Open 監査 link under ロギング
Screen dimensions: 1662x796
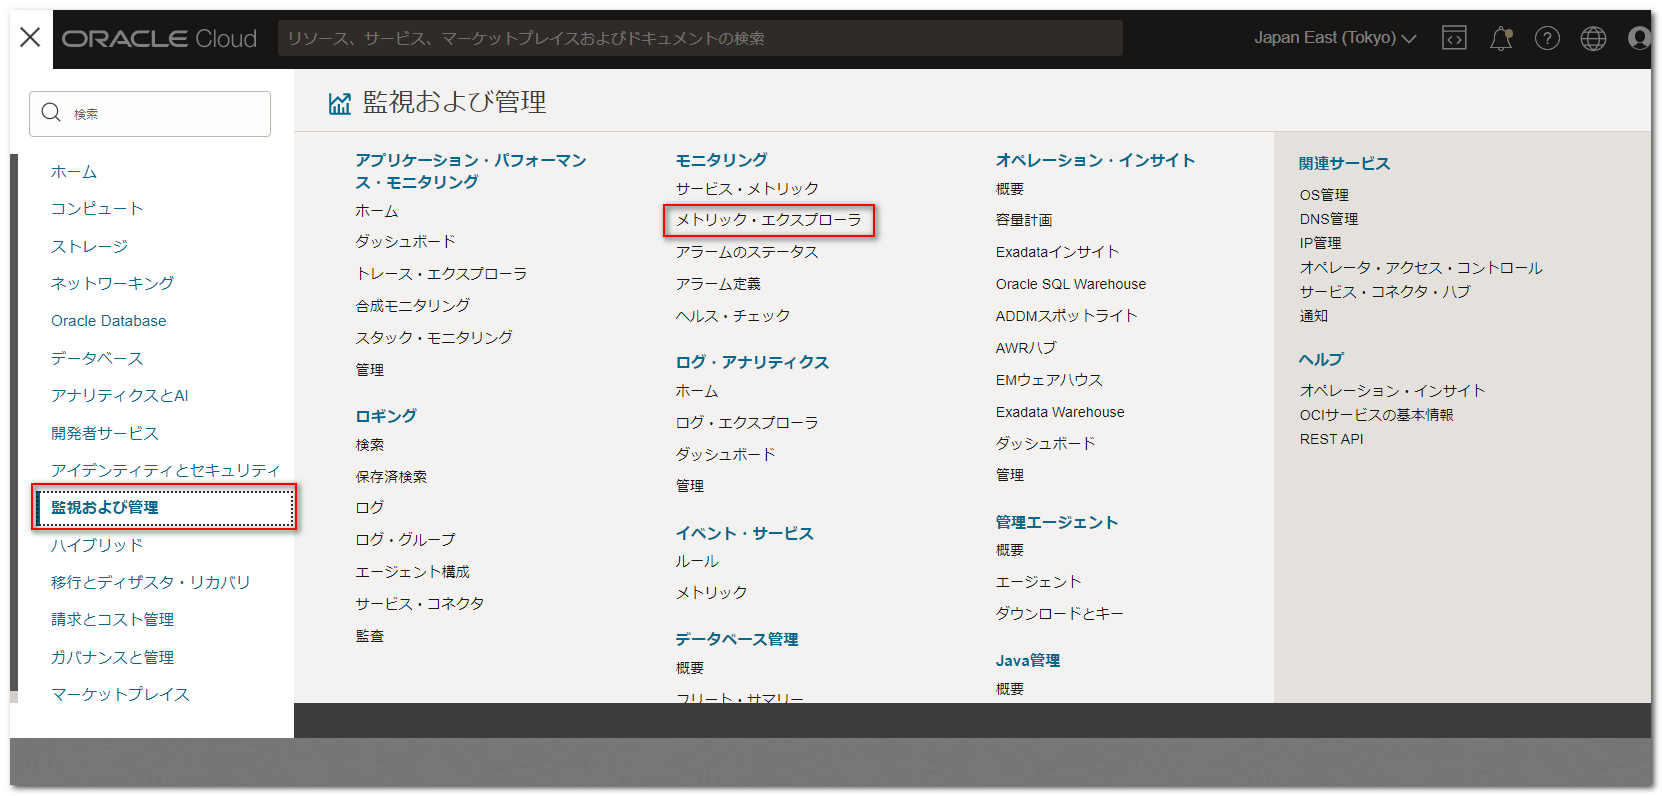(x=370, y=636)
